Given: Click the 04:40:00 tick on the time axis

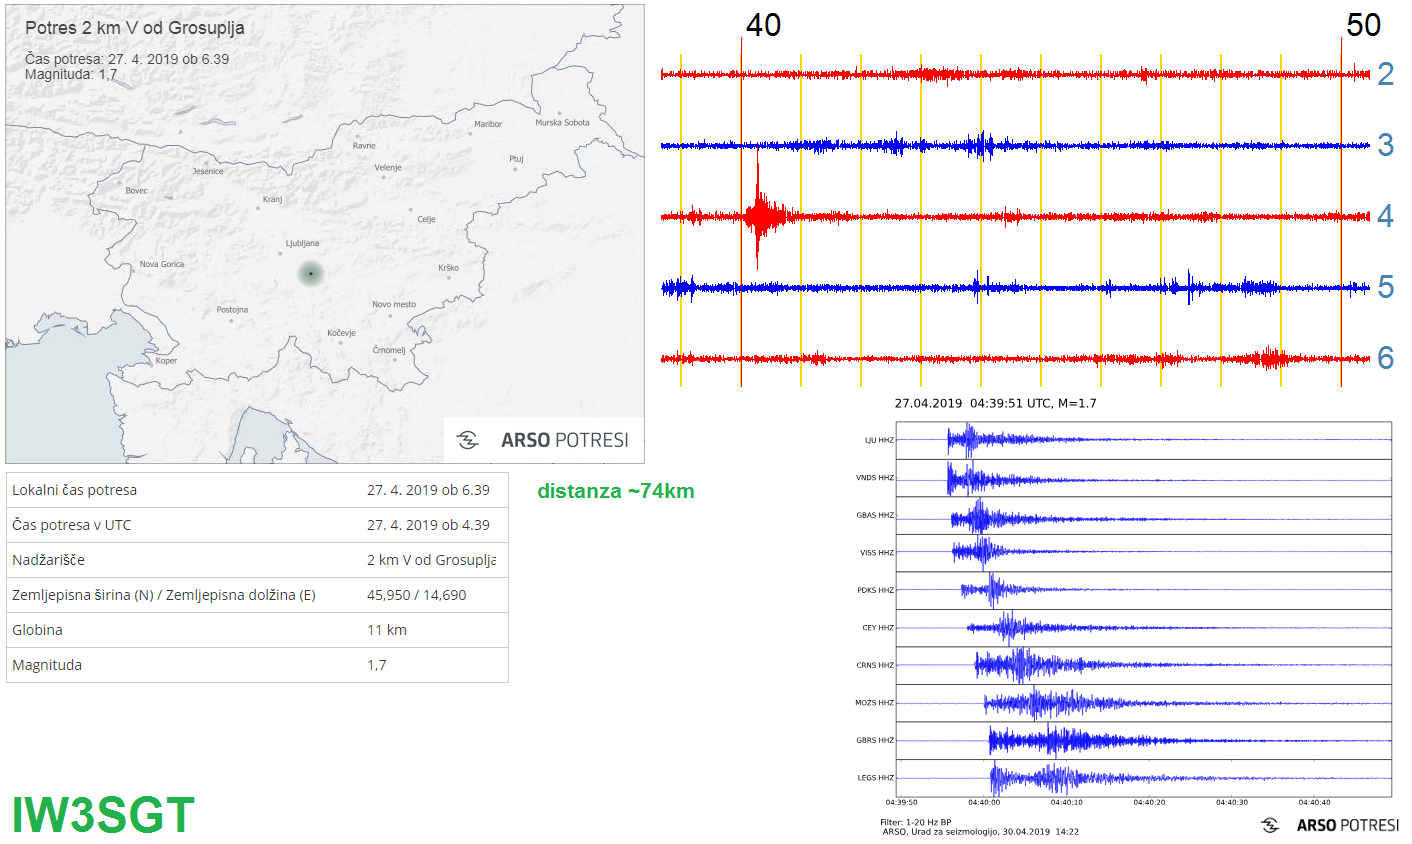Looking at the screenshot, I should click(x=984, y=802).
